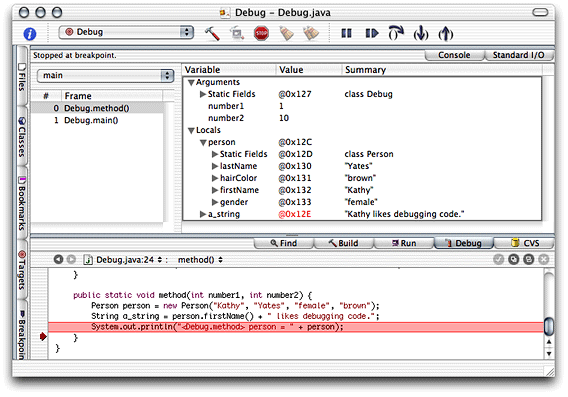Click the editor scroll up arrow
Viewport: 568px width, 397px height.
tap(549, 342)
